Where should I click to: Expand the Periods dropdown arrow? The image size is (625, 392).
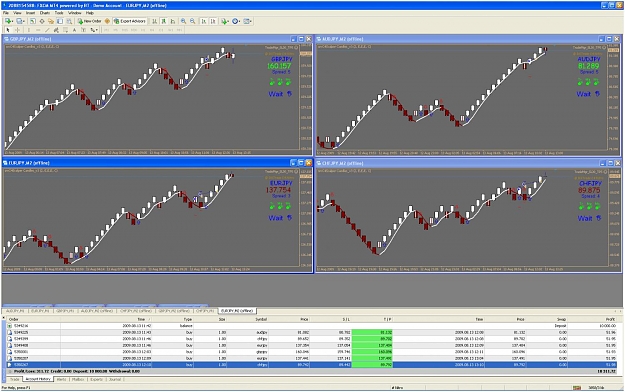(x=240, y=22)
